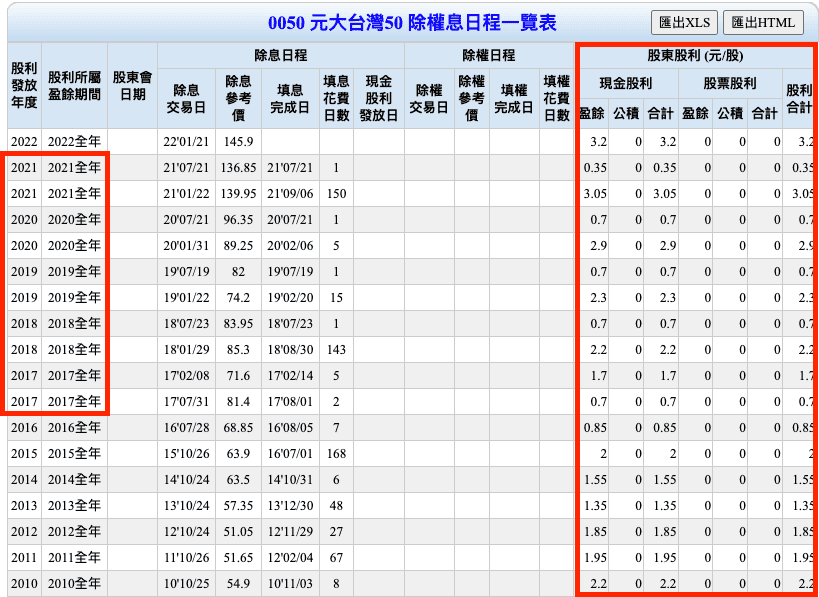Click the ex-dividend date 18'01/29
Image resolution: width=819 pixels, height=597 pixels.
186,349
